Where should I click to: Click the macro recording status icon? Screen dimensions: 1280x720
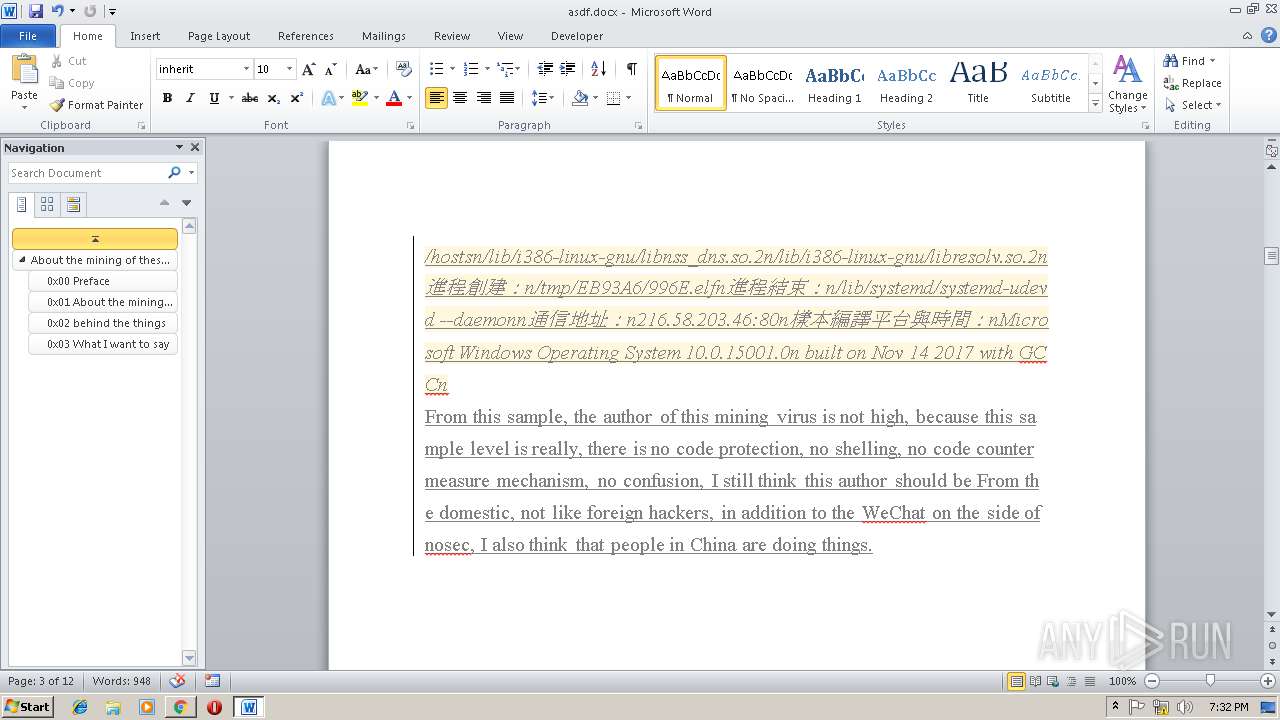212,681
